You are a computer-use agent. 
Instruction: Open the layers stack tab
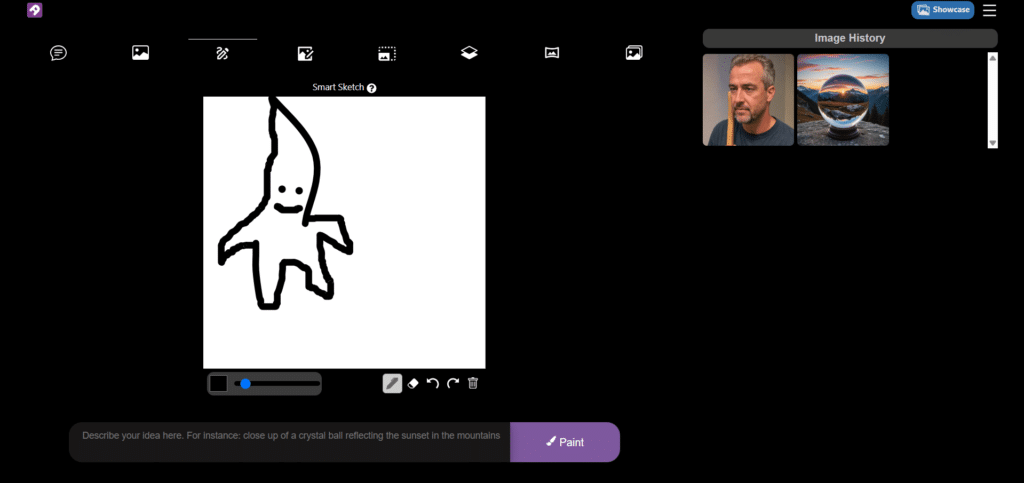(x=469, y=53)
